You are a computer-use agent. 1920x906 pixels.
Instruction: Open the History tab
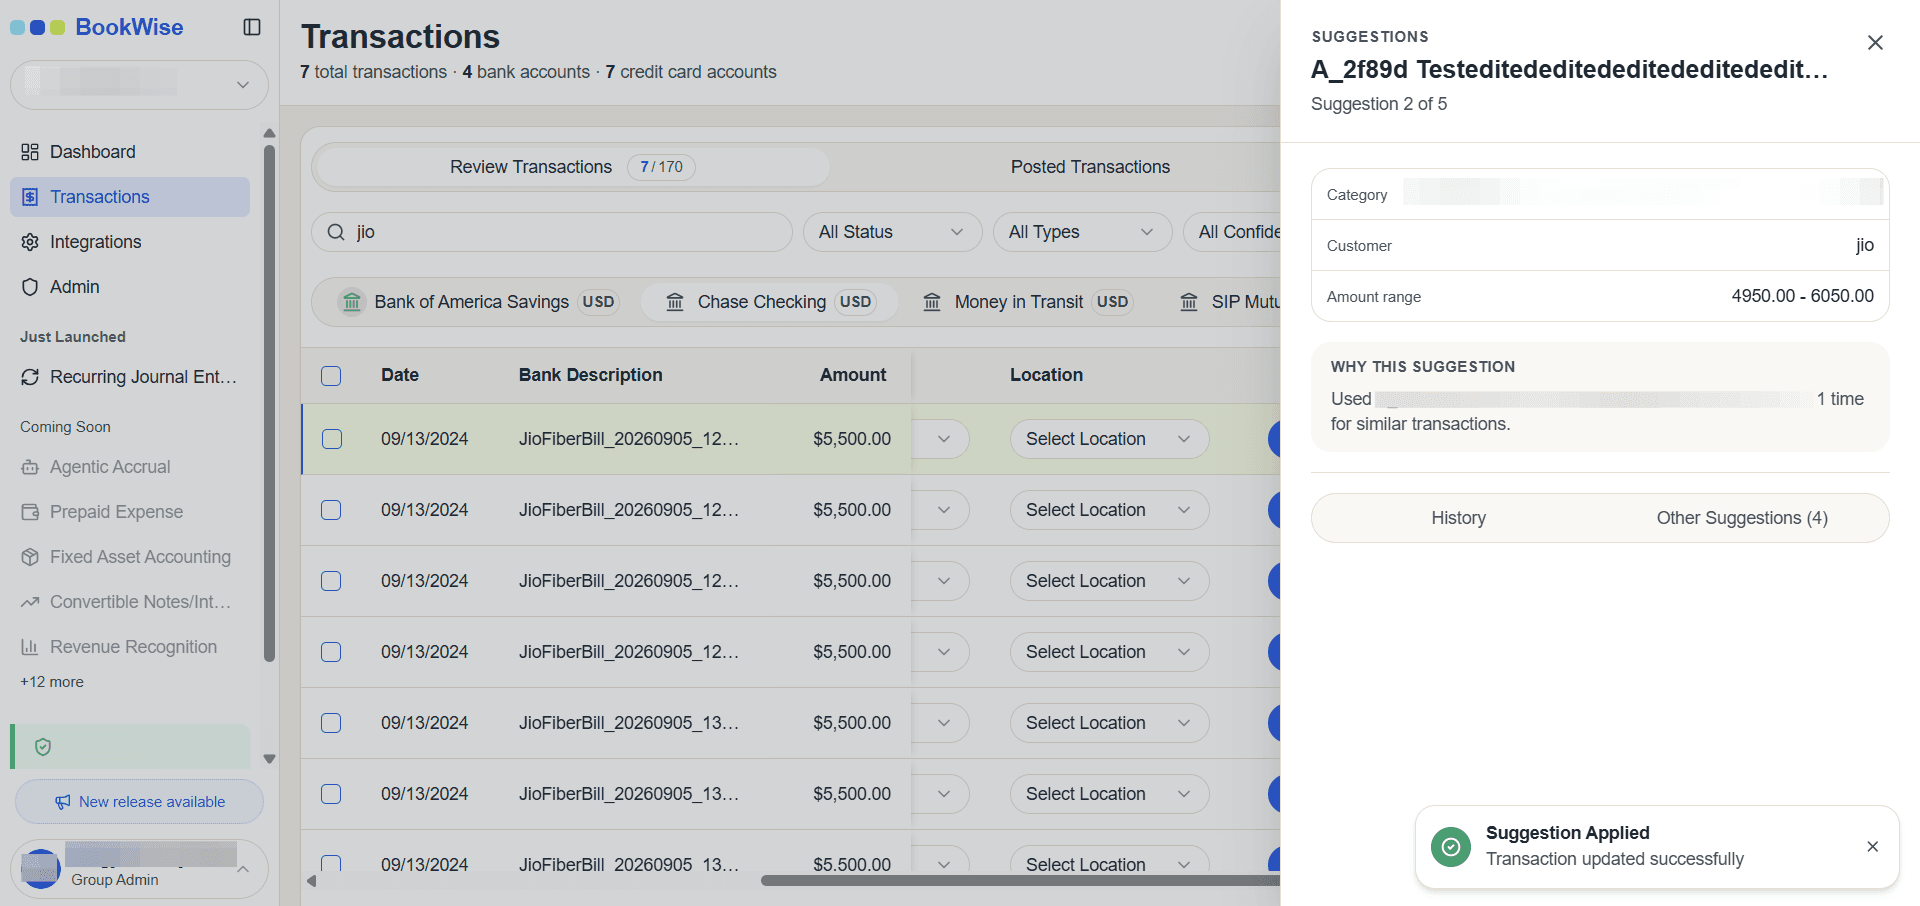1458,518
